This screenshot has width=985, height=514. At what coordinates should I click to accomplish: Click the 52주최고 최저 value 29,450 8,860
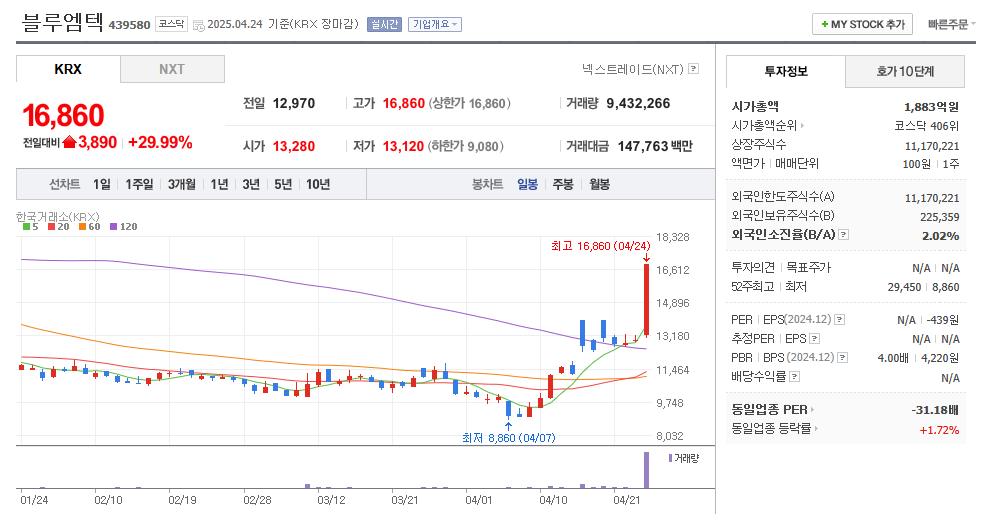tap(923, 287)
